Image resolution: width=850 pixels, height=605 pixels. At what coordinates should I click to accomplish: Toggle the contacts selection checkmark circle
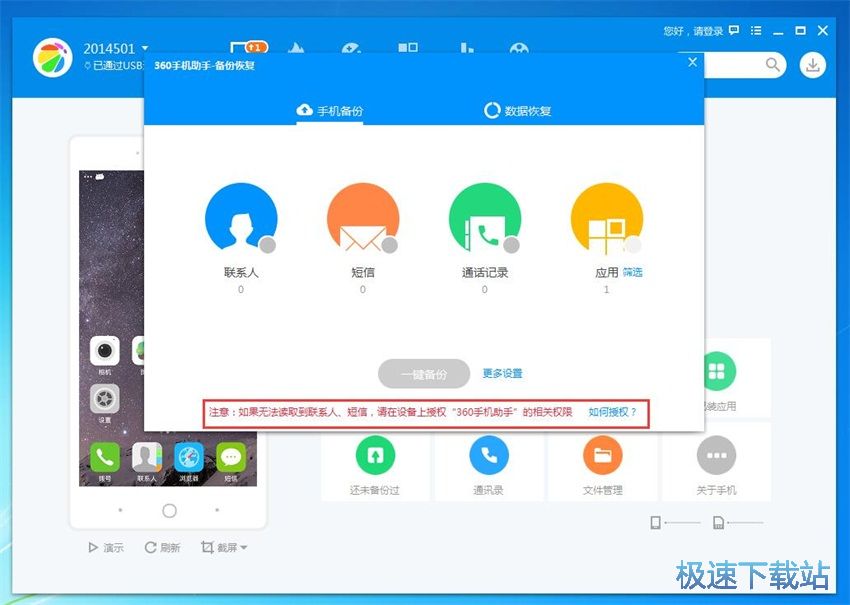point(267,245)
